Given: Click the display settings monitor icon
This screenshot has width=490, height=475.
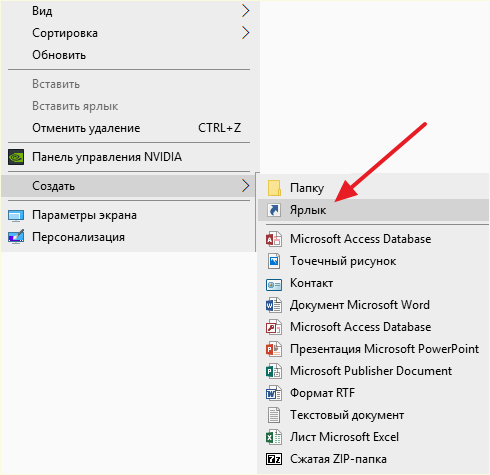Looking at the screenshot, I should coord(16,216).
